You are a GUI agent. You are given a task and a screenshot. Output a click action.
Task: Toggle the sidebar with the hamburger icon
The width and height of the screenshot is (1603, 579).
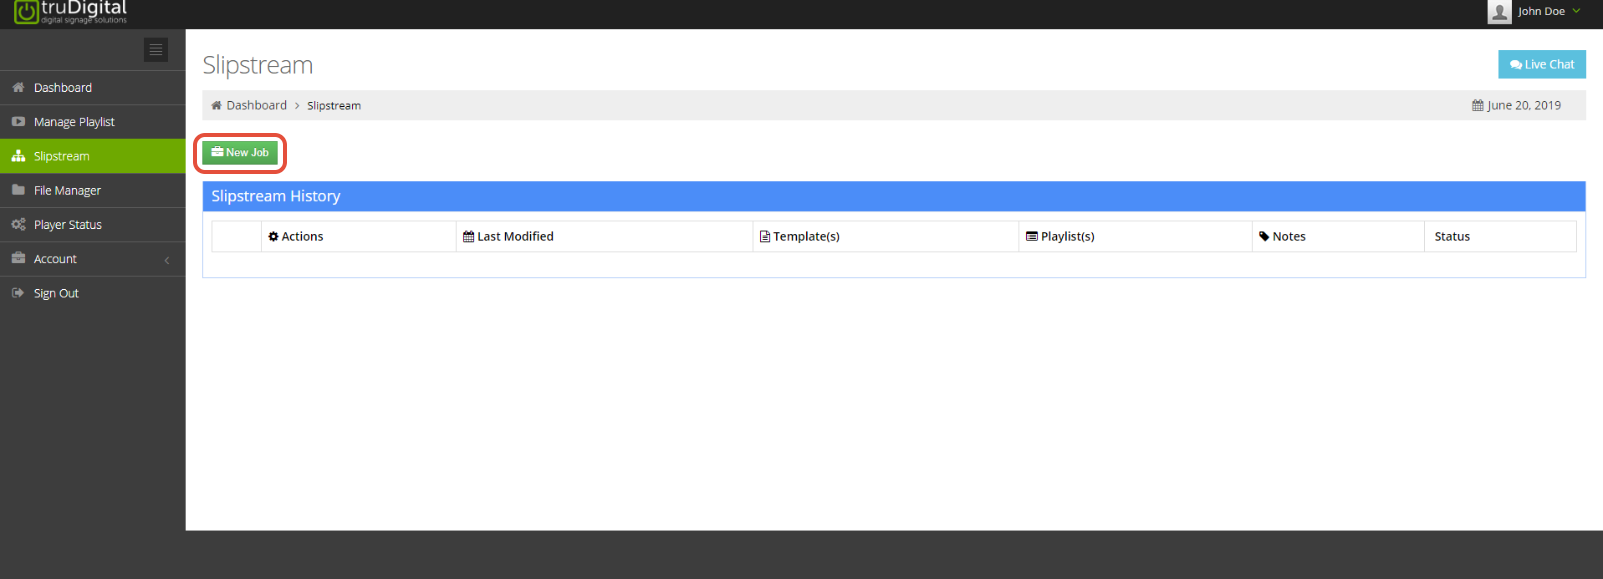point(156,49)
